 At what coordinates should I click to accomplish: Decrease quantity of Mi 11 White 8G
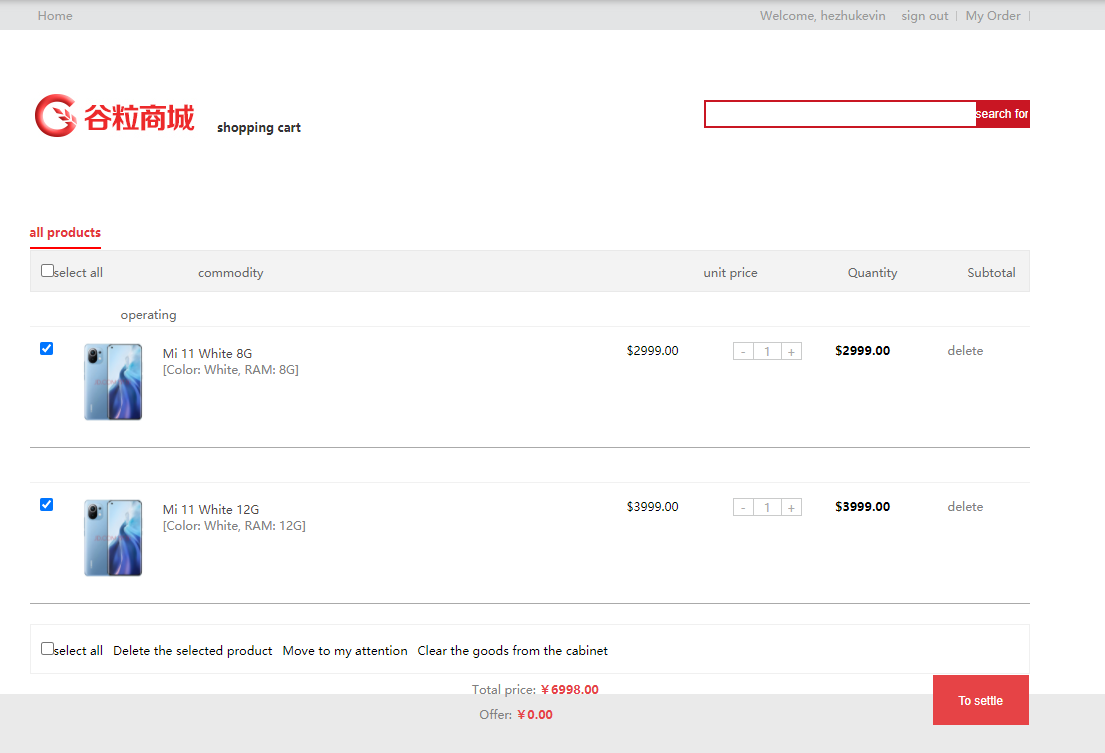point(743,351)
